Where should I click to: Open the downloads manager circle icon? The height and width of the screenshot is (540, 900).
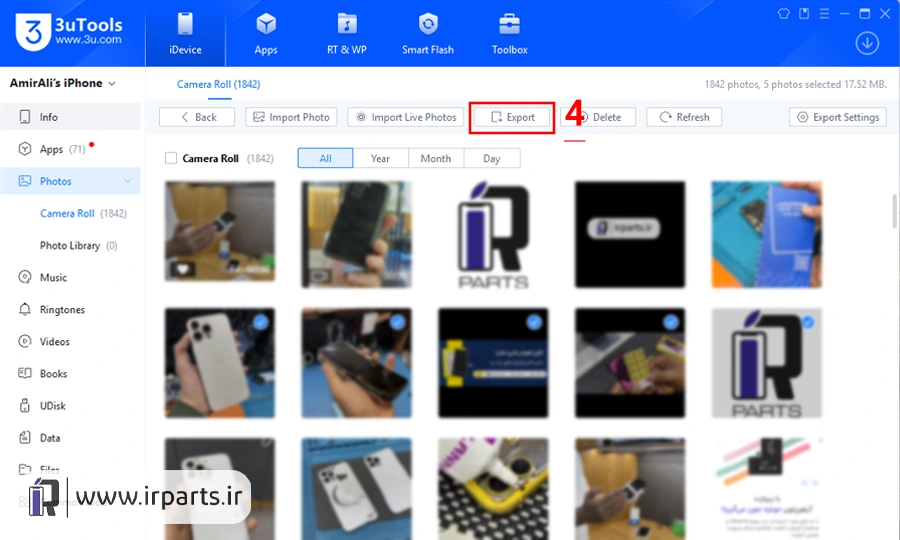[x=867, y=43]
